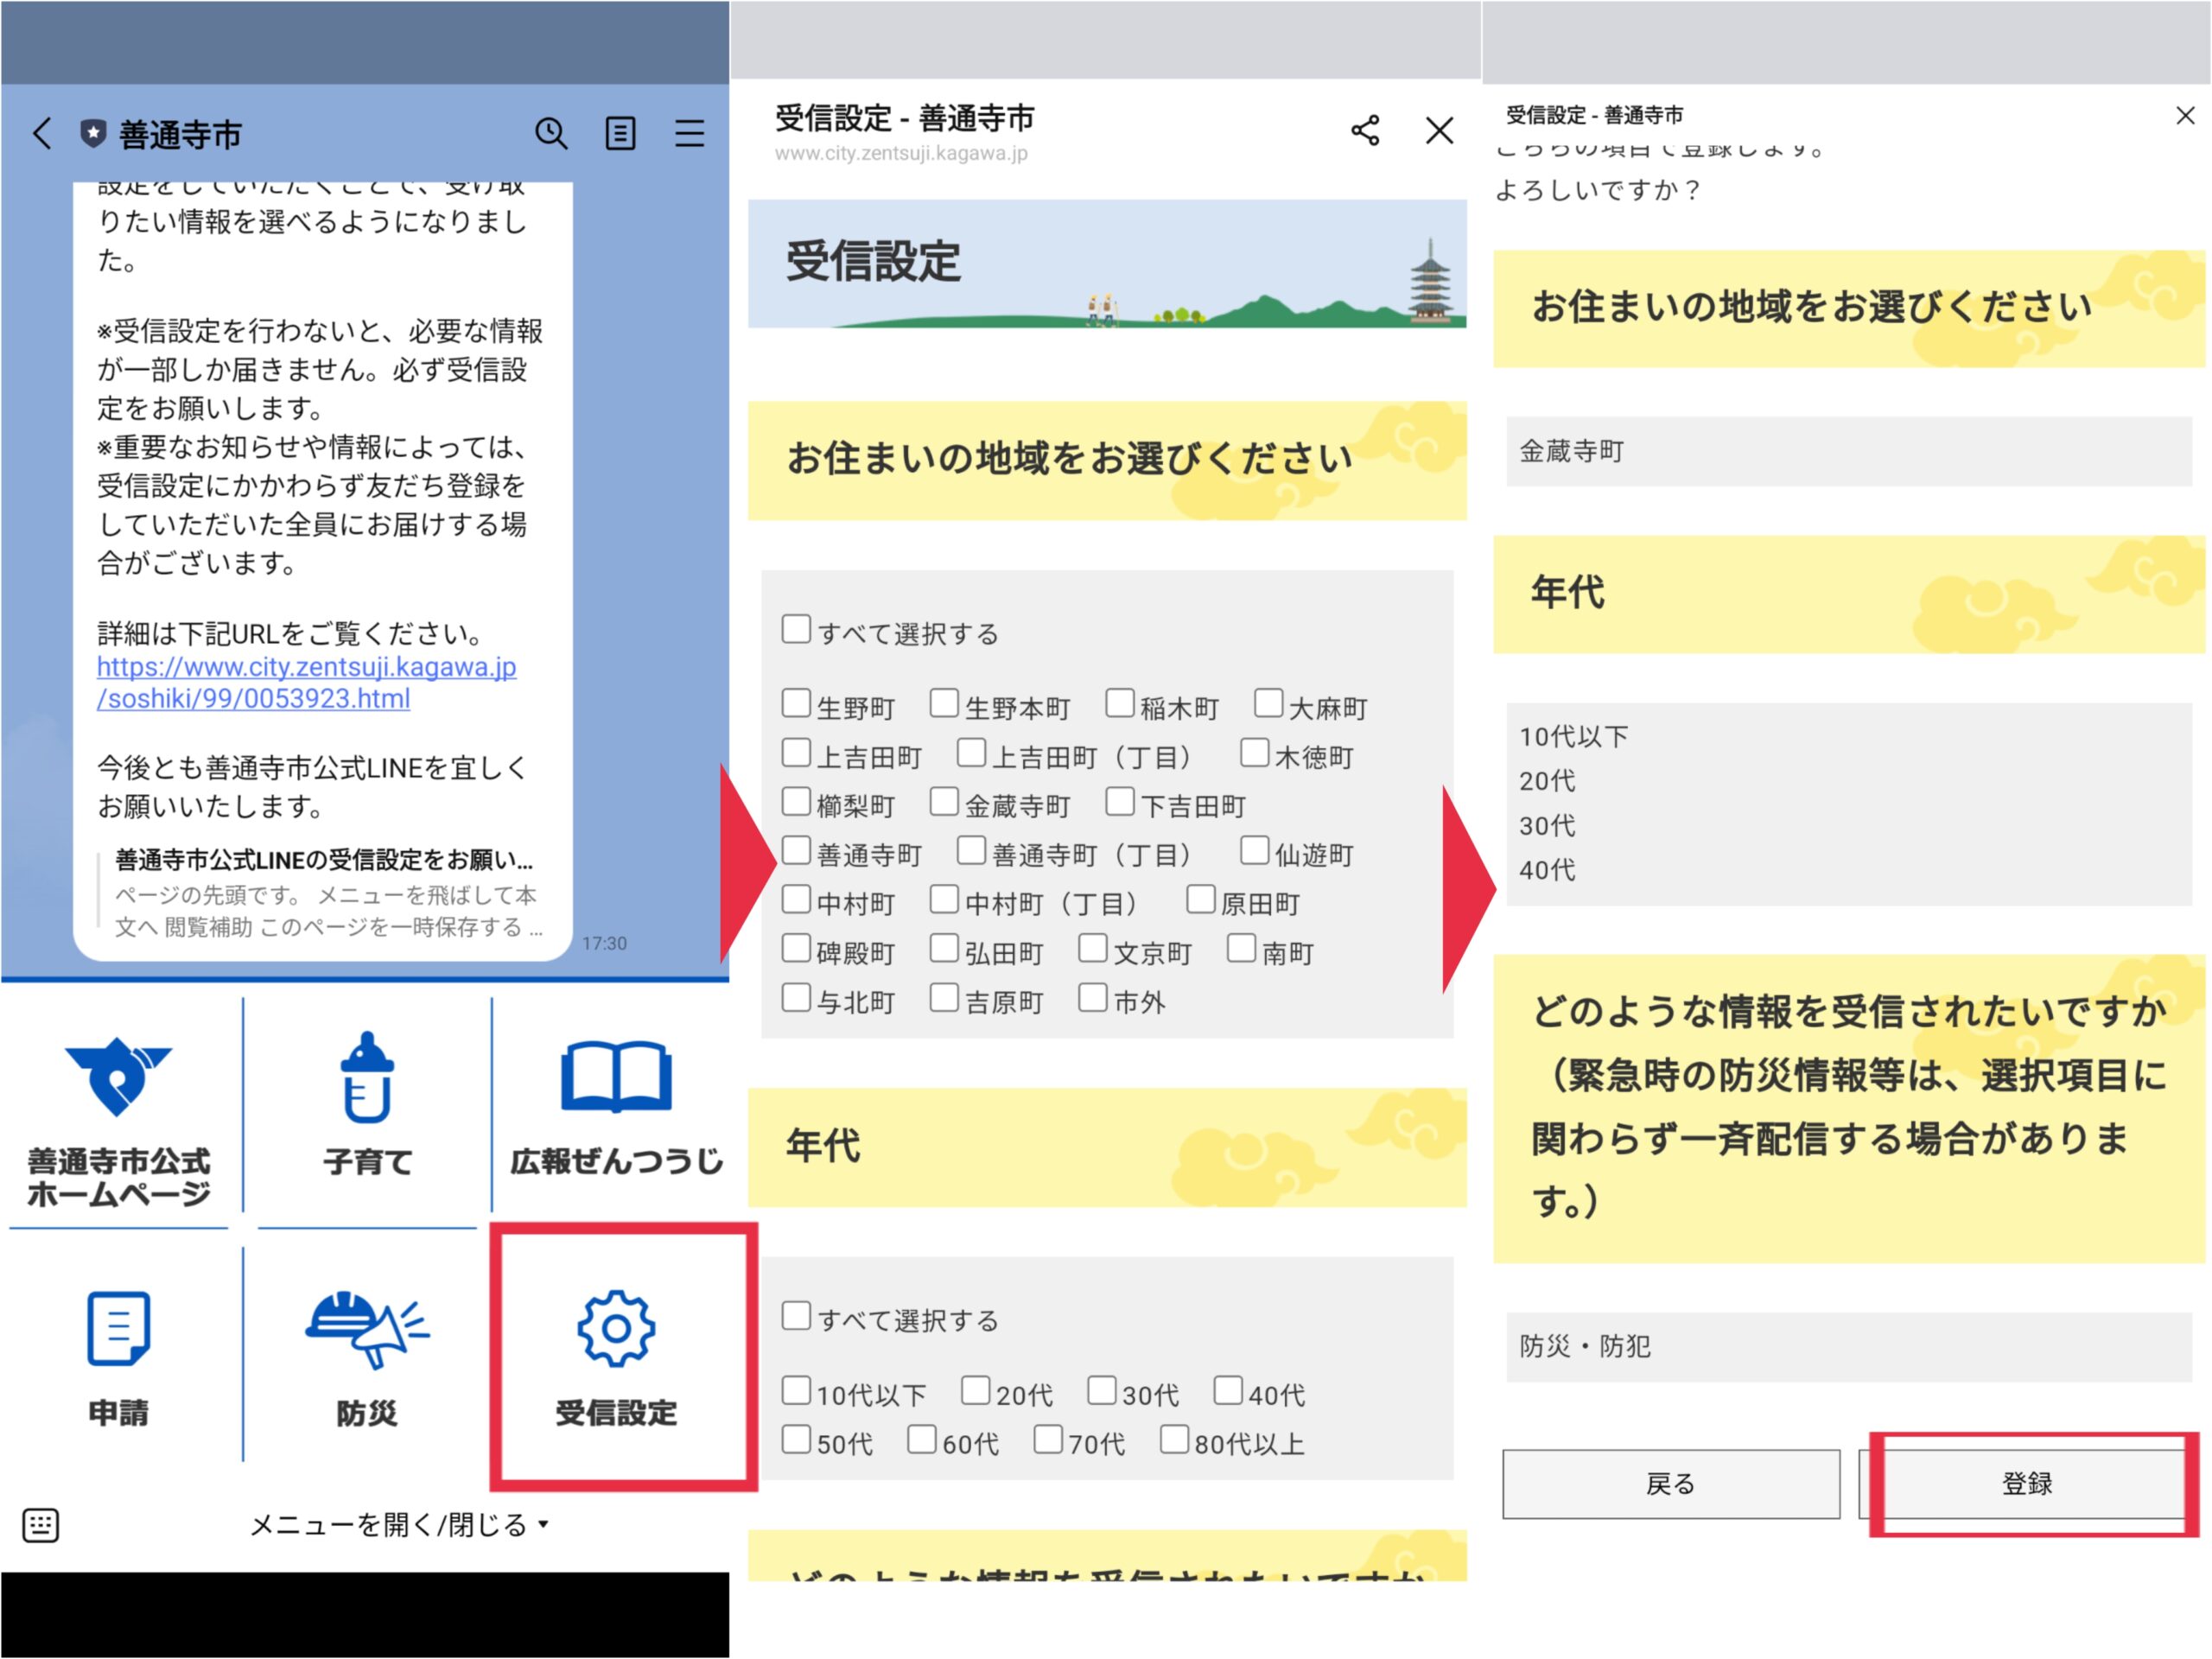Screen dimensions: 2212x1659
Task: Check the 30代 age checkbox
Action: click(x=1101, y=1390)
